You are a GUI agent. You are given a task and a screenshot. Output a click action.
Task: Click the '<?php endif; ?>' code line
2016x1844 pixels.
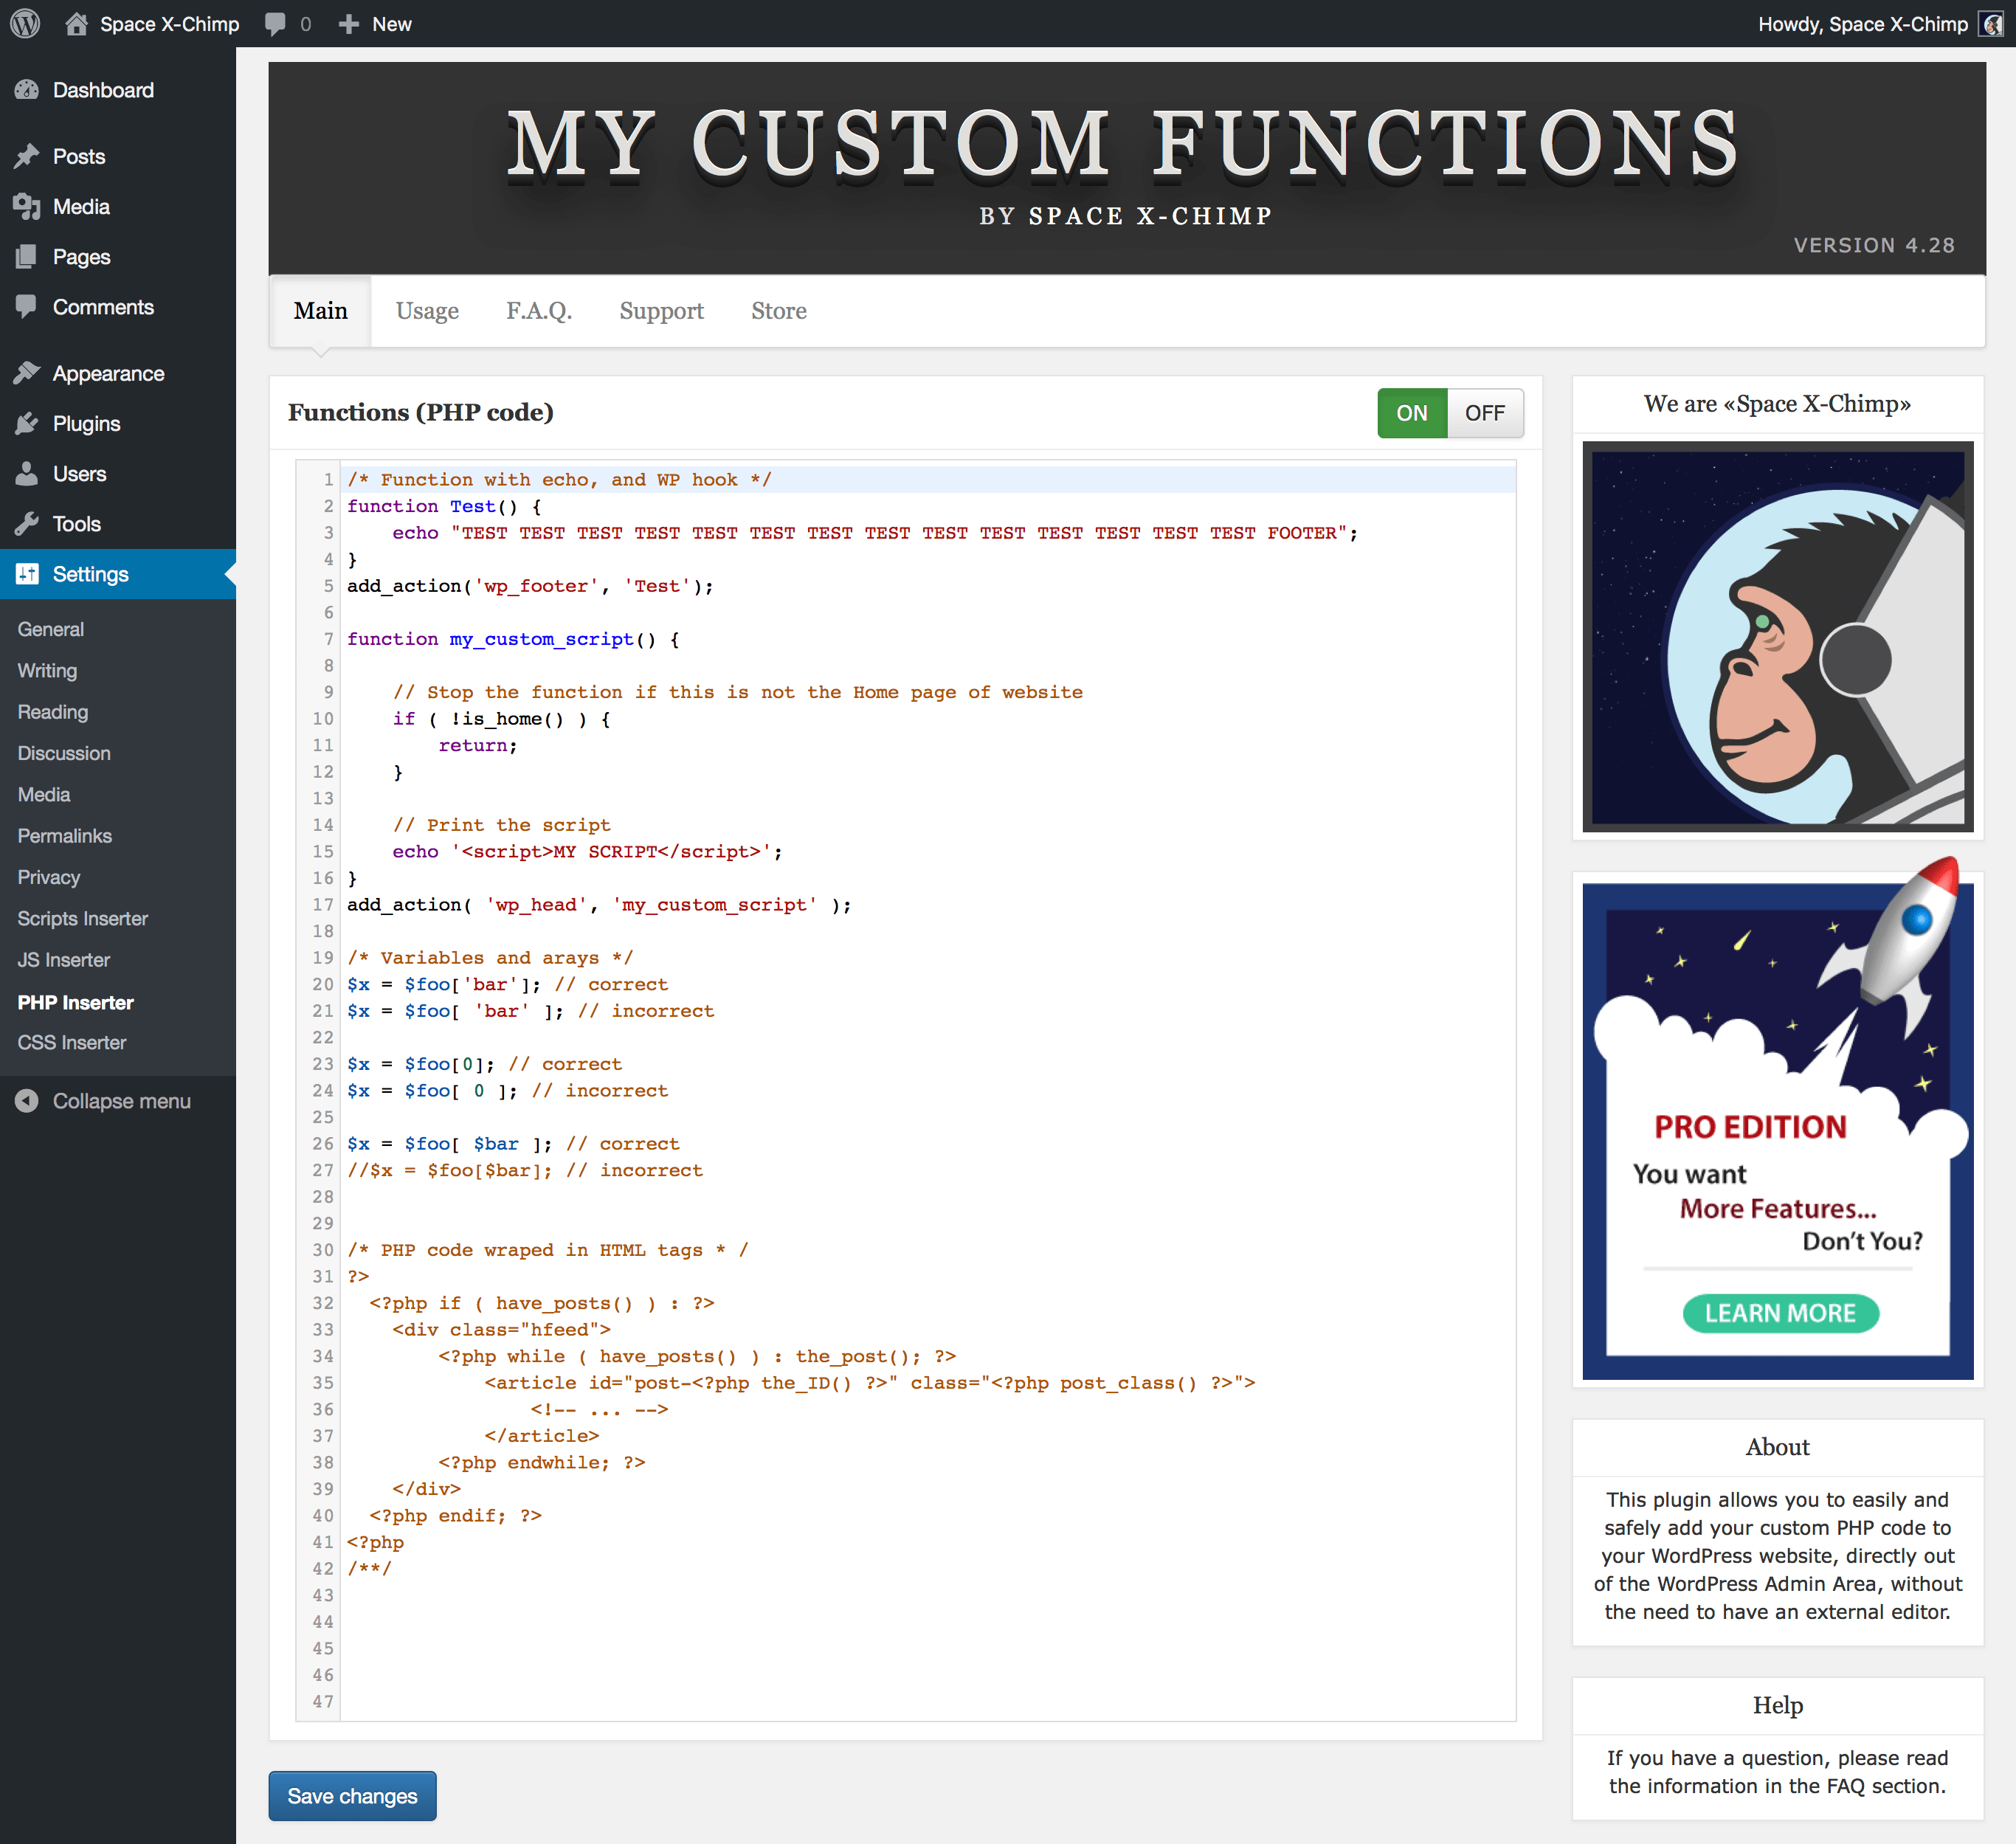click(455, 1515)
